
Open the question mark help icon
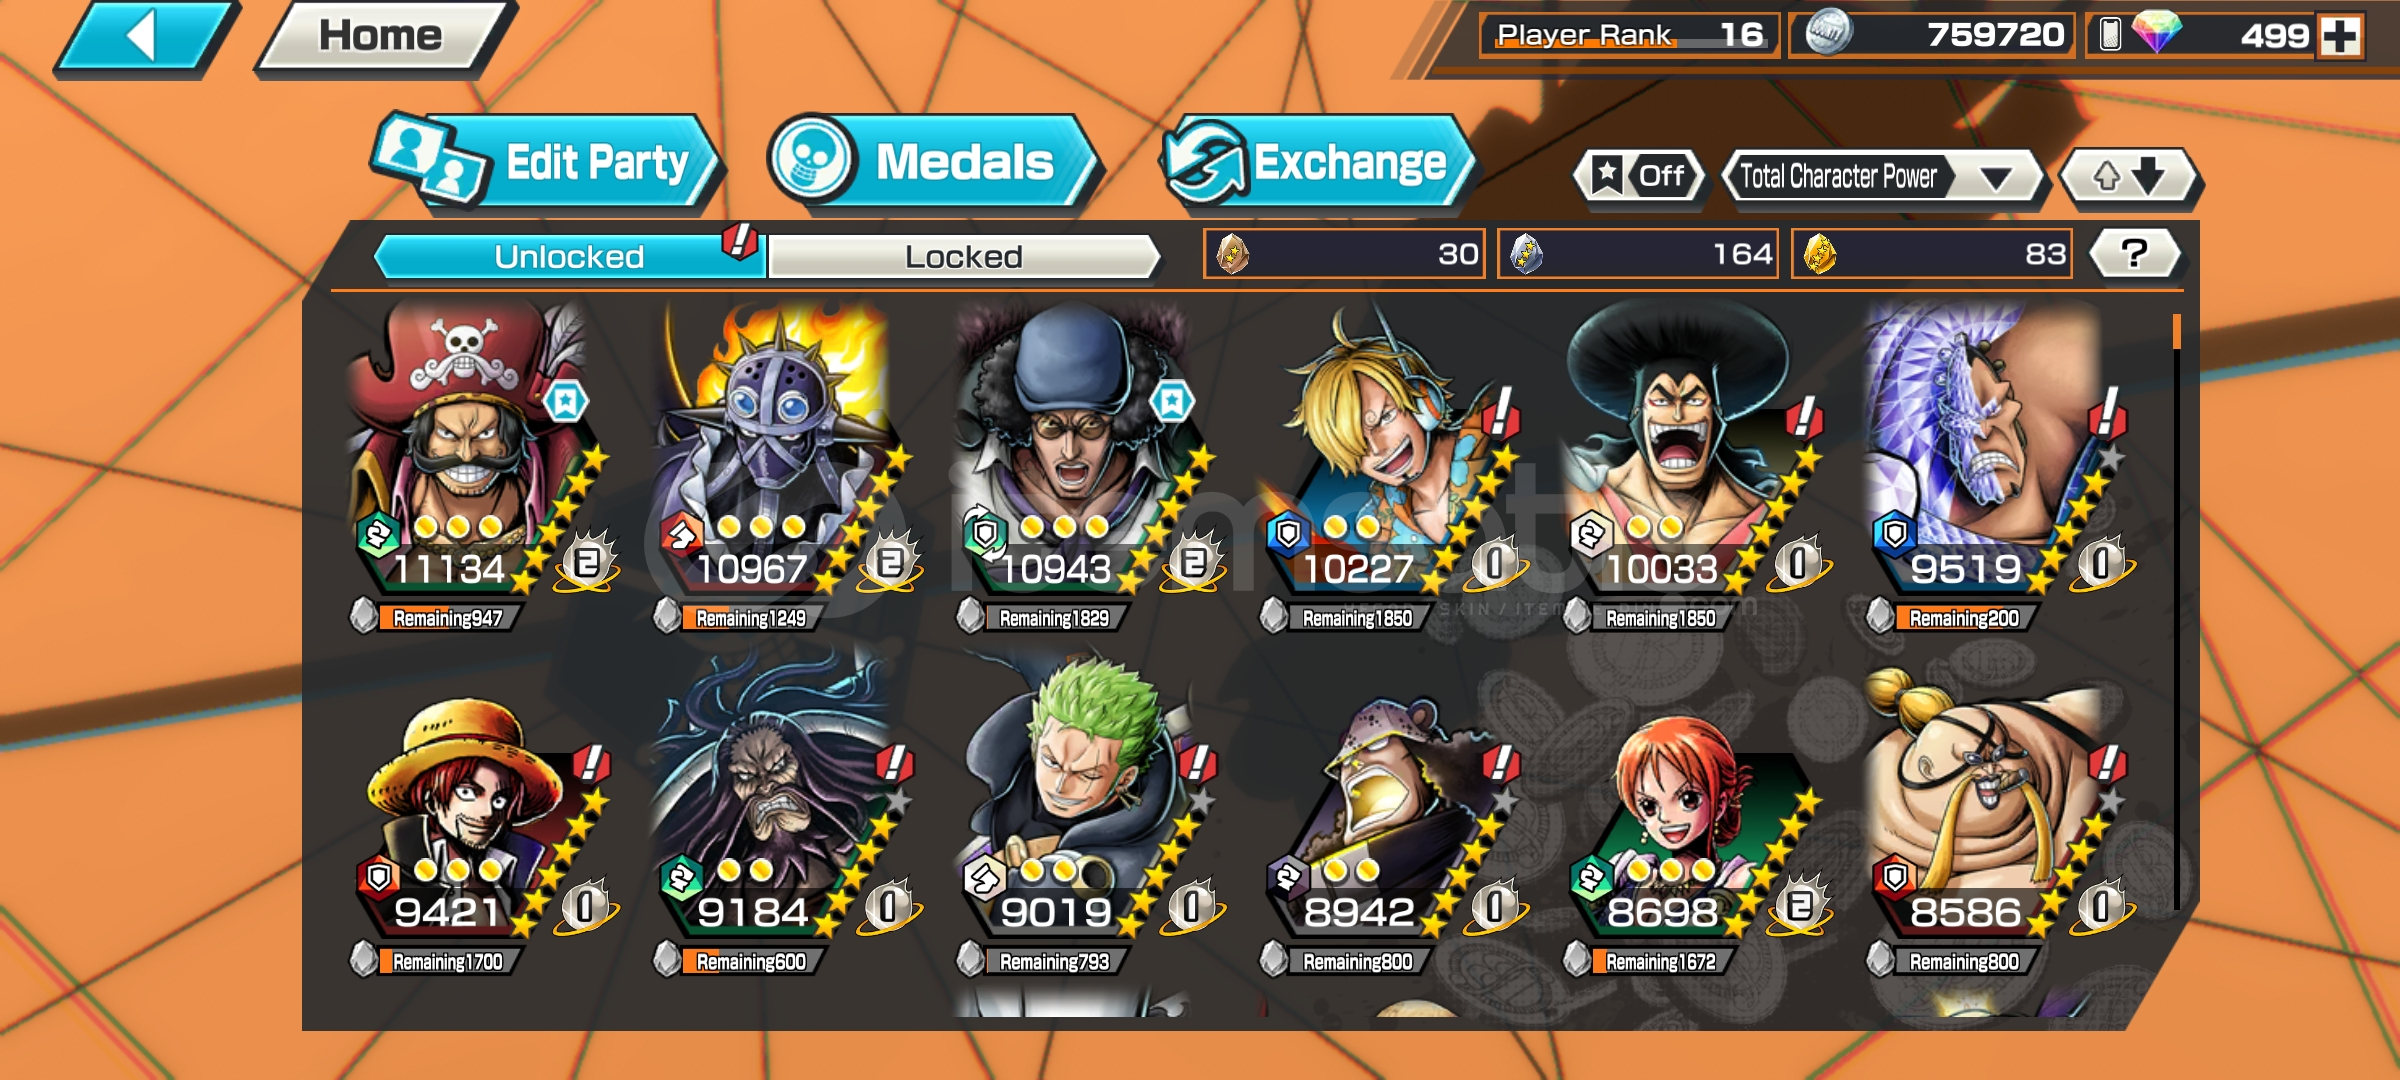2135,254
